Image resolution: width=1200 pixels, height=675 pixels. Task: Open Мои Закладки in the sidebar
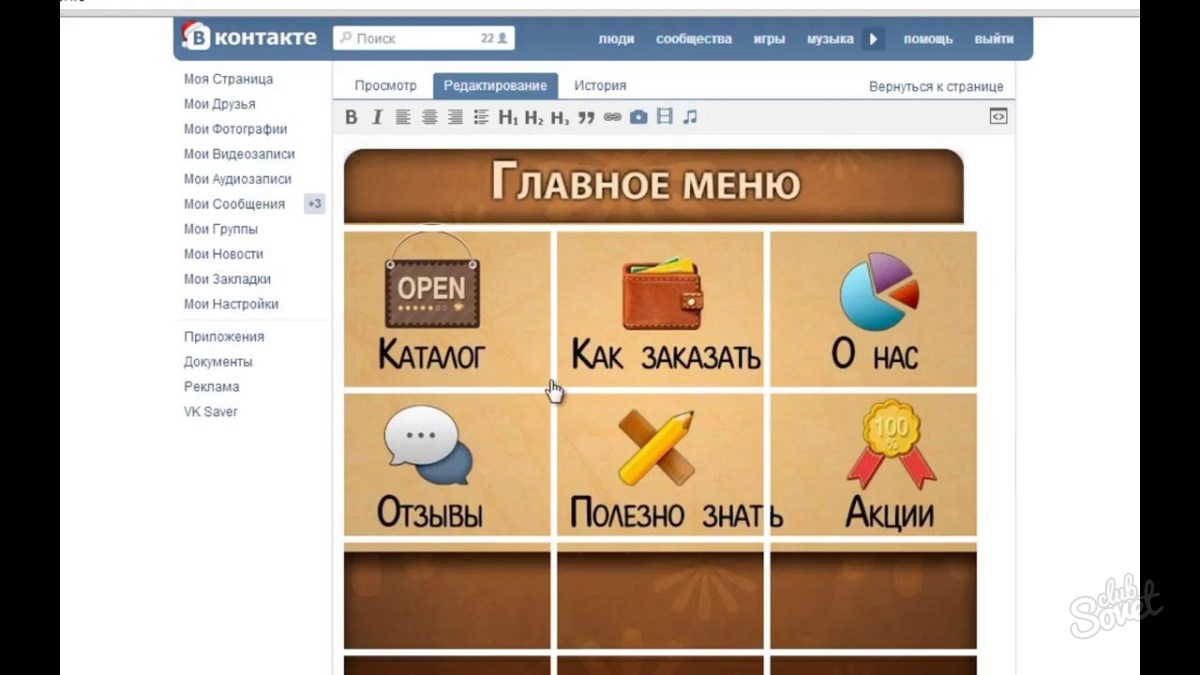(227, 279)
